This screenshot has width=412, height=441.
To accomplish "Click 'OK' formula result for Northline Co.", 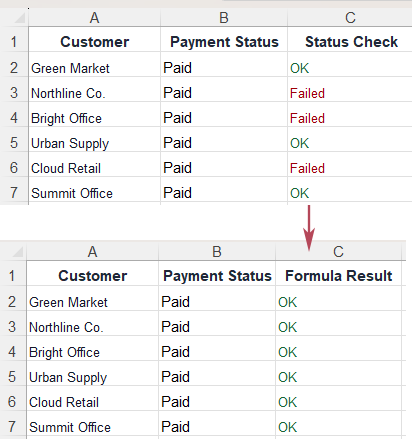I will click(338, 323).
